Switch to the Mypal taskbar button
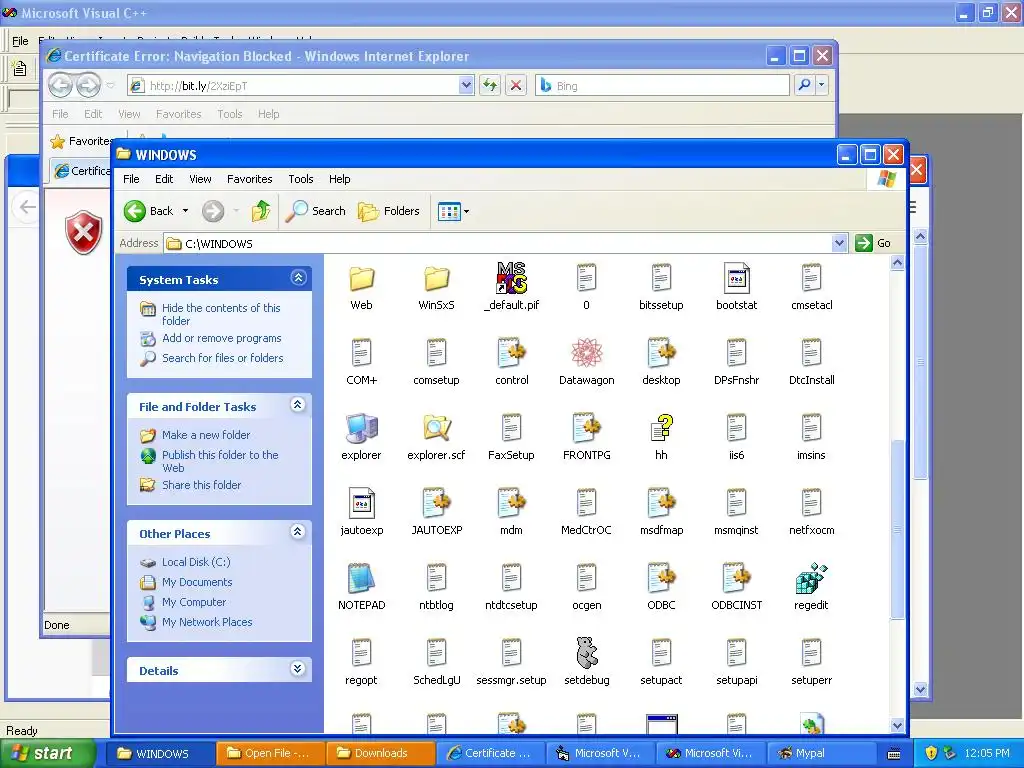 (820, 753)
